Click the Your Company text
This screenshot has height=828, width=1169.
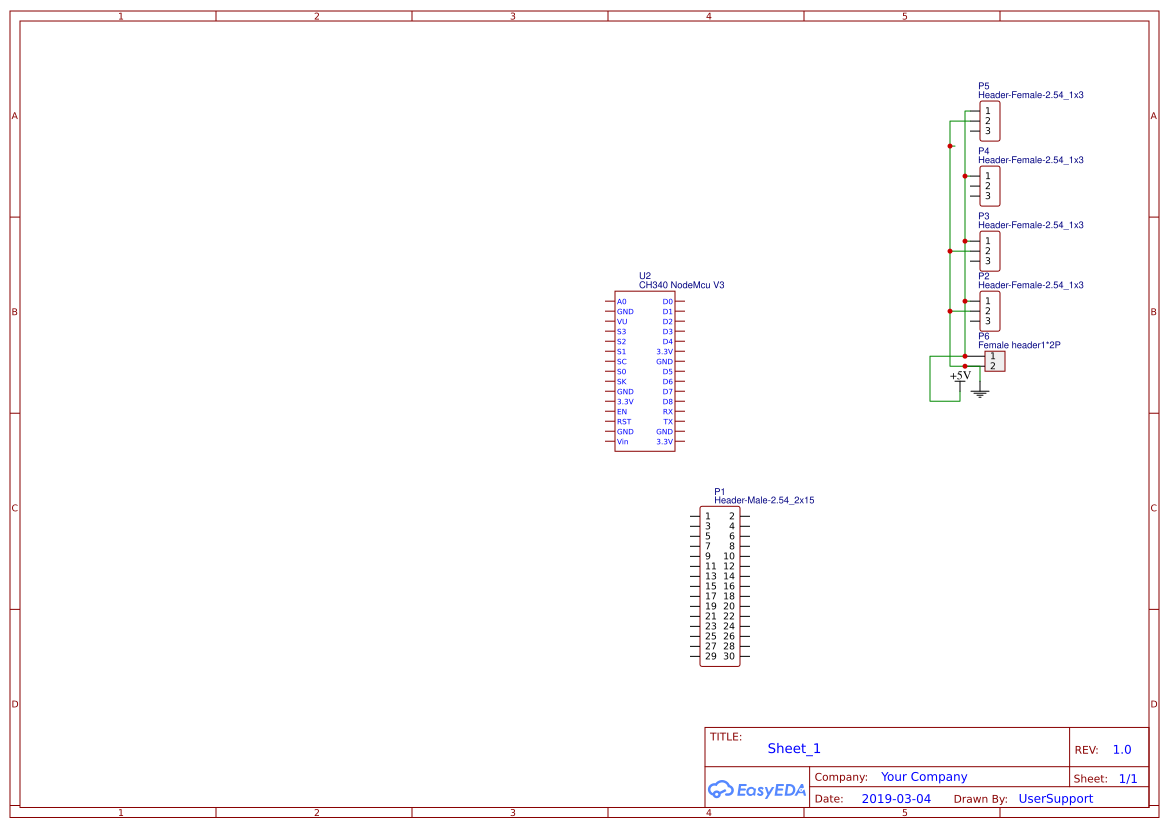(x=924, y=777)
